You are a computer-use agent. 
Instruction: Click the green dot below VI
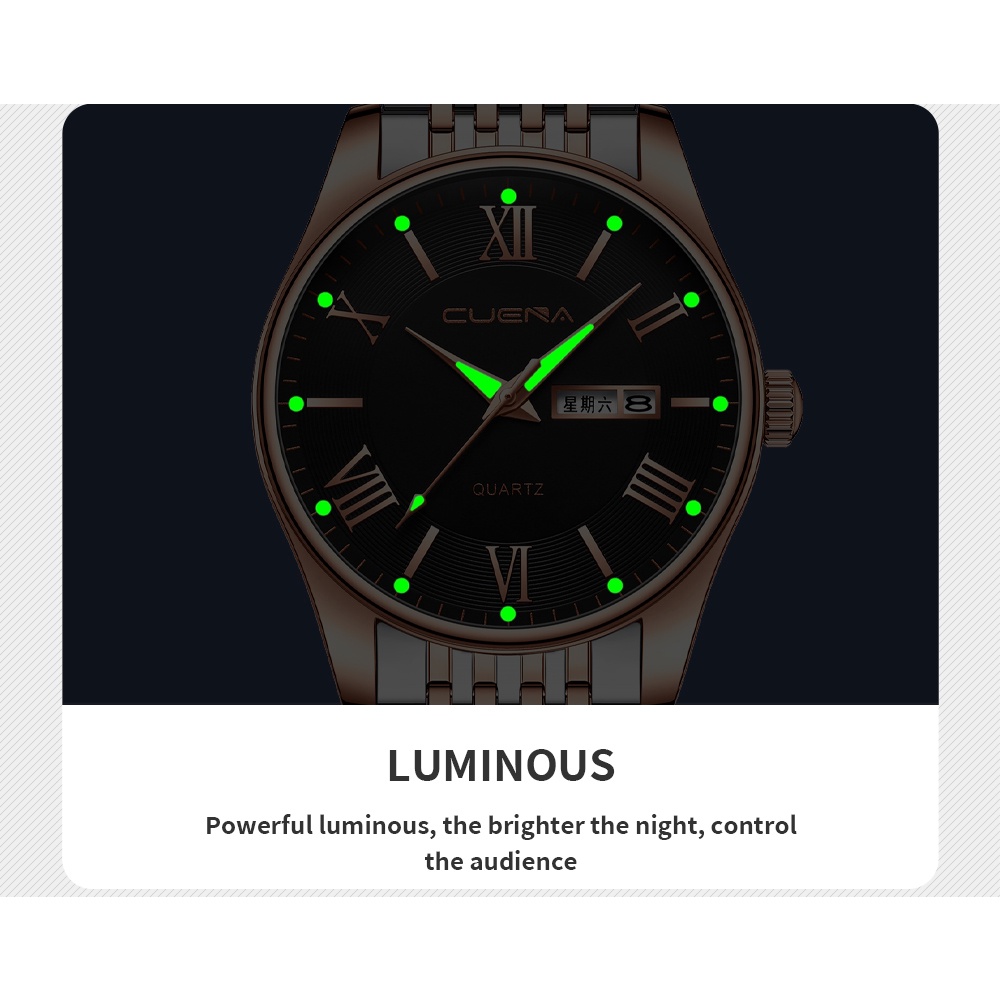(508, 614)
